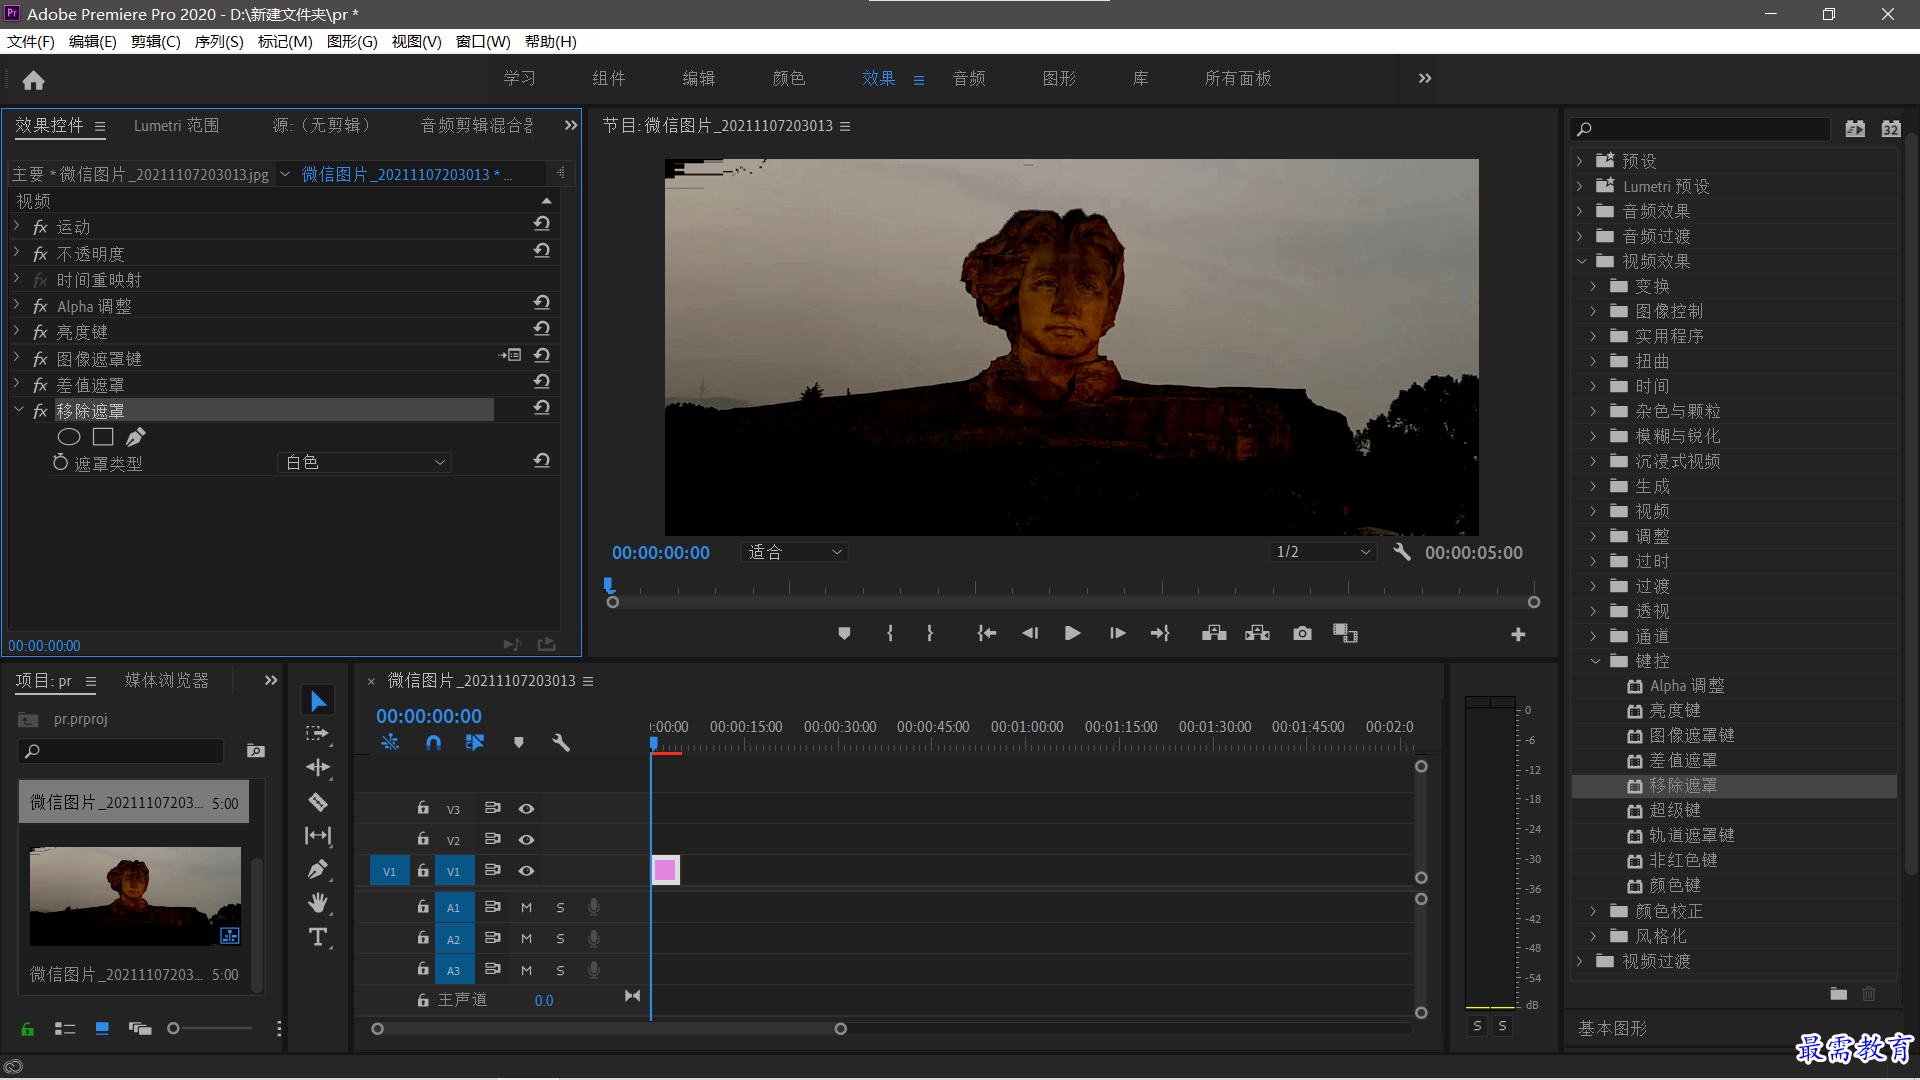The image size is (1920, 1080).
Task: Reset the 运动 effect
Action: coord(541,224)
